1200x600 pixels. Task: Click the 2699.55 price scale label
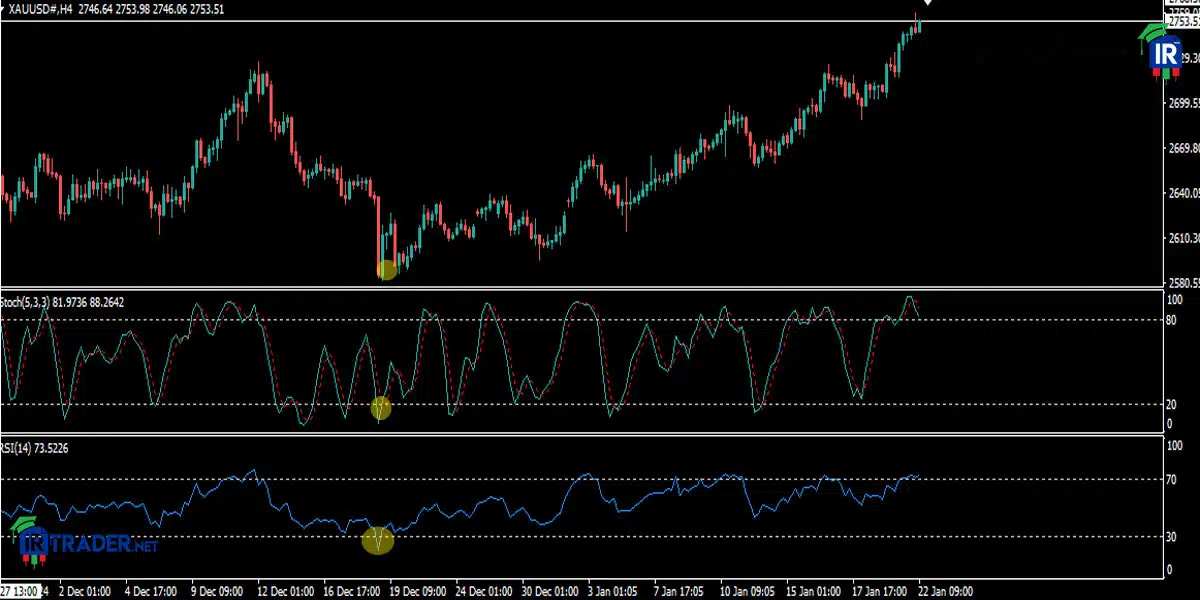[x=1183, y=103]
